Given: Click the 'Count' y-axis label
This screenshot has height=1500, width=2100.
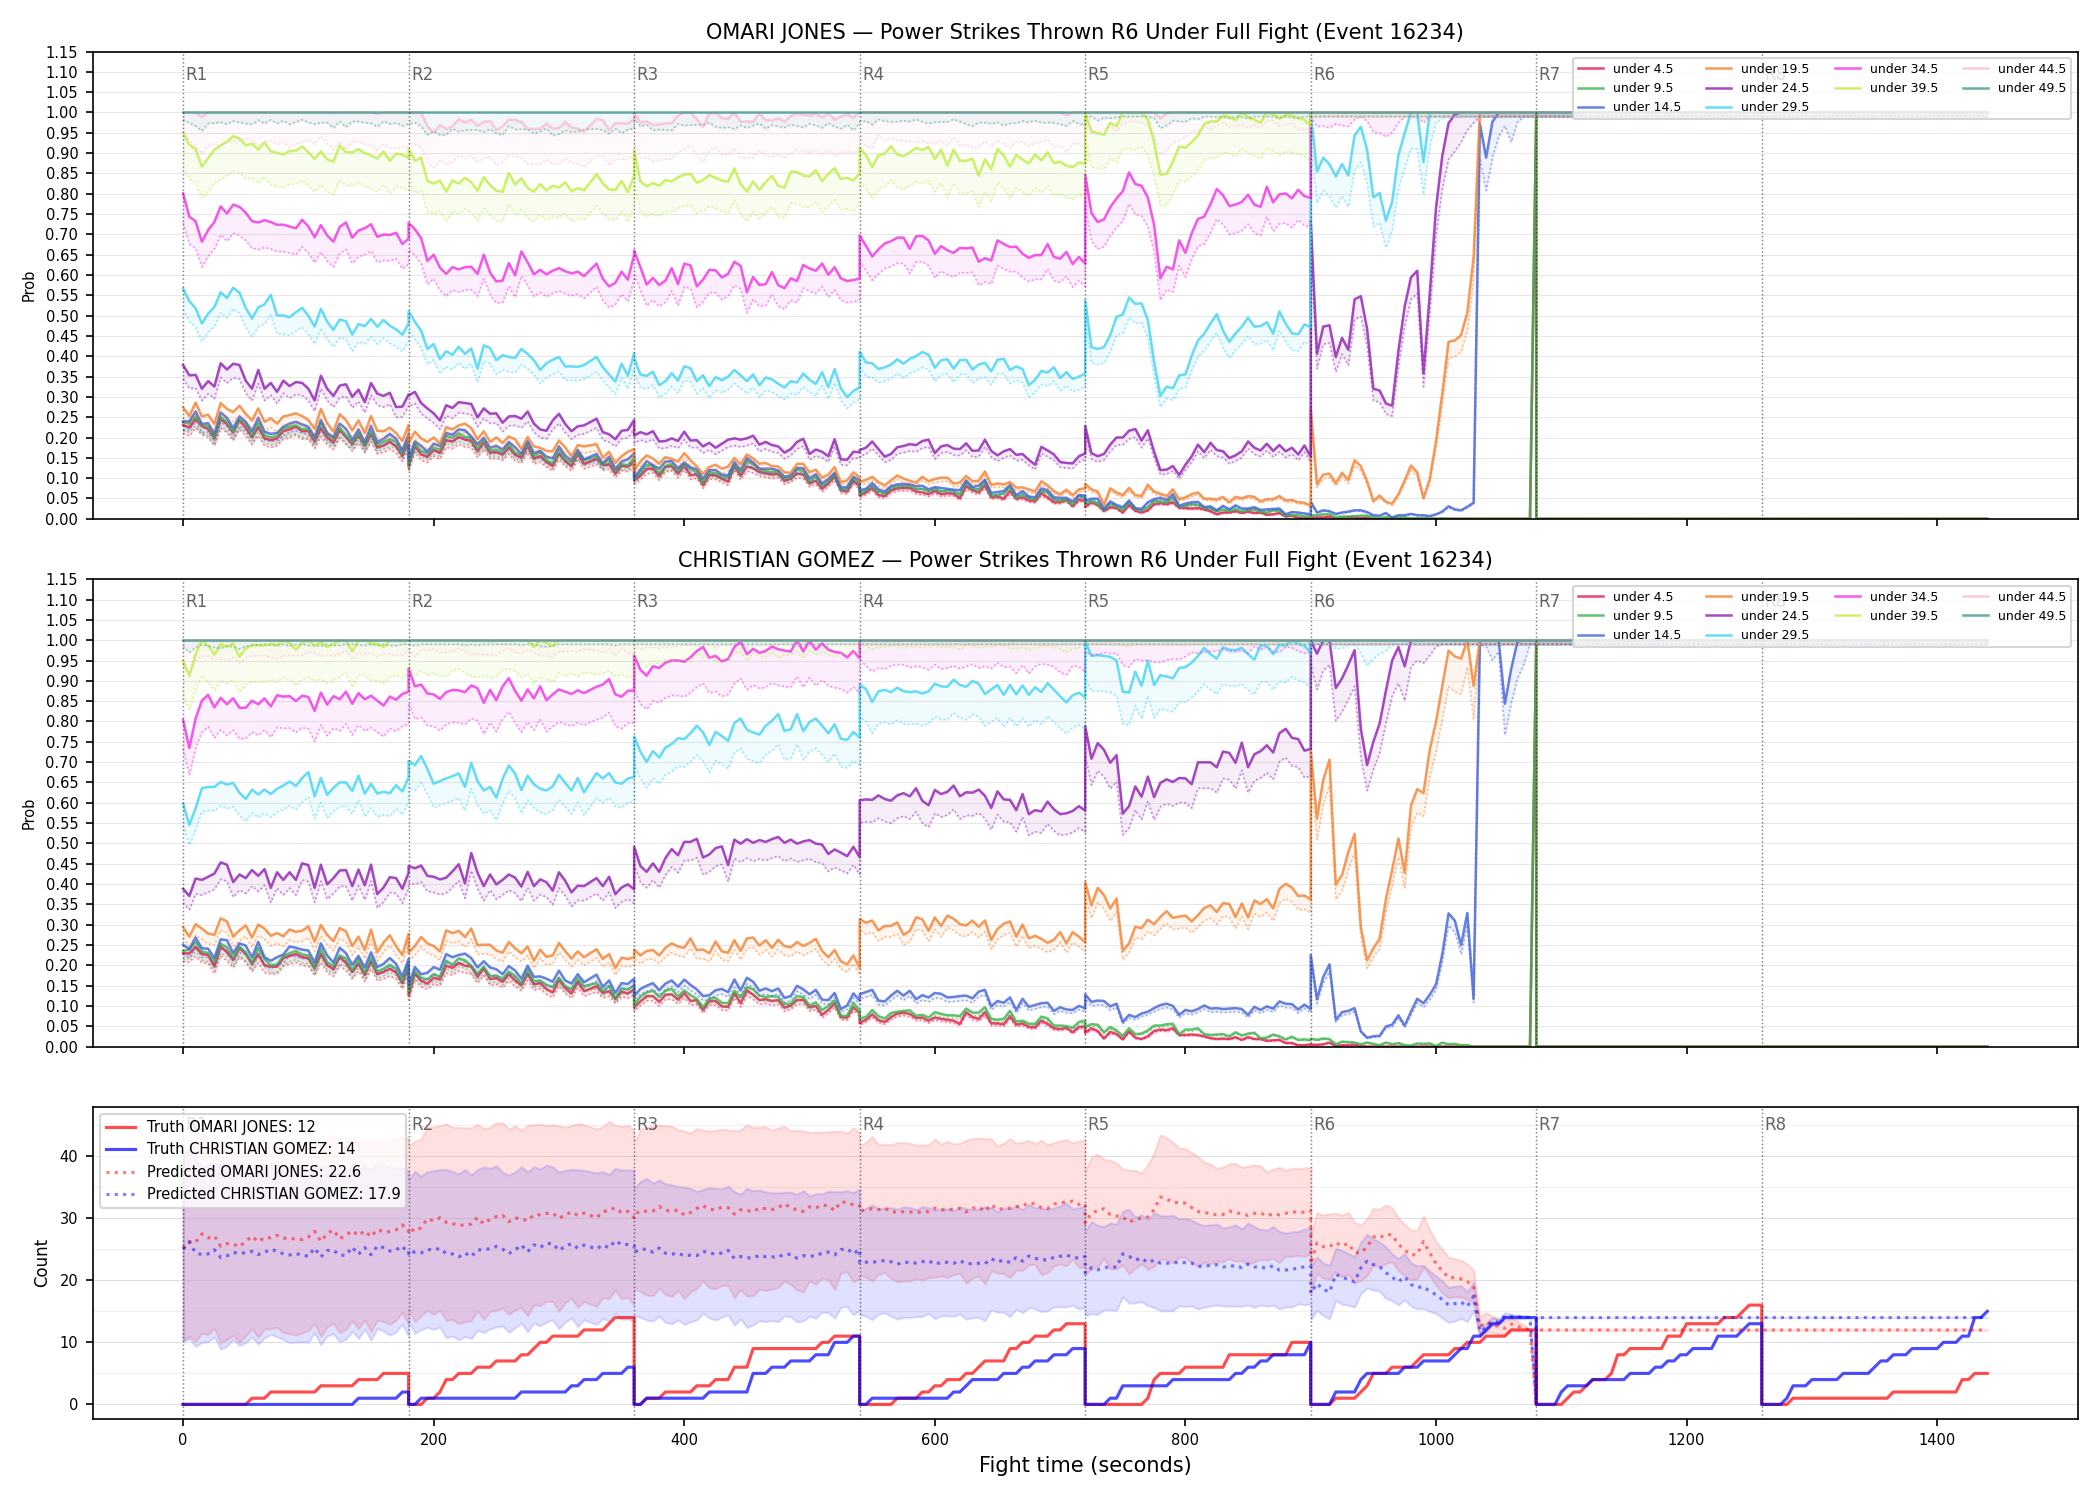Looking at the screenshot, I should 41,1263.
